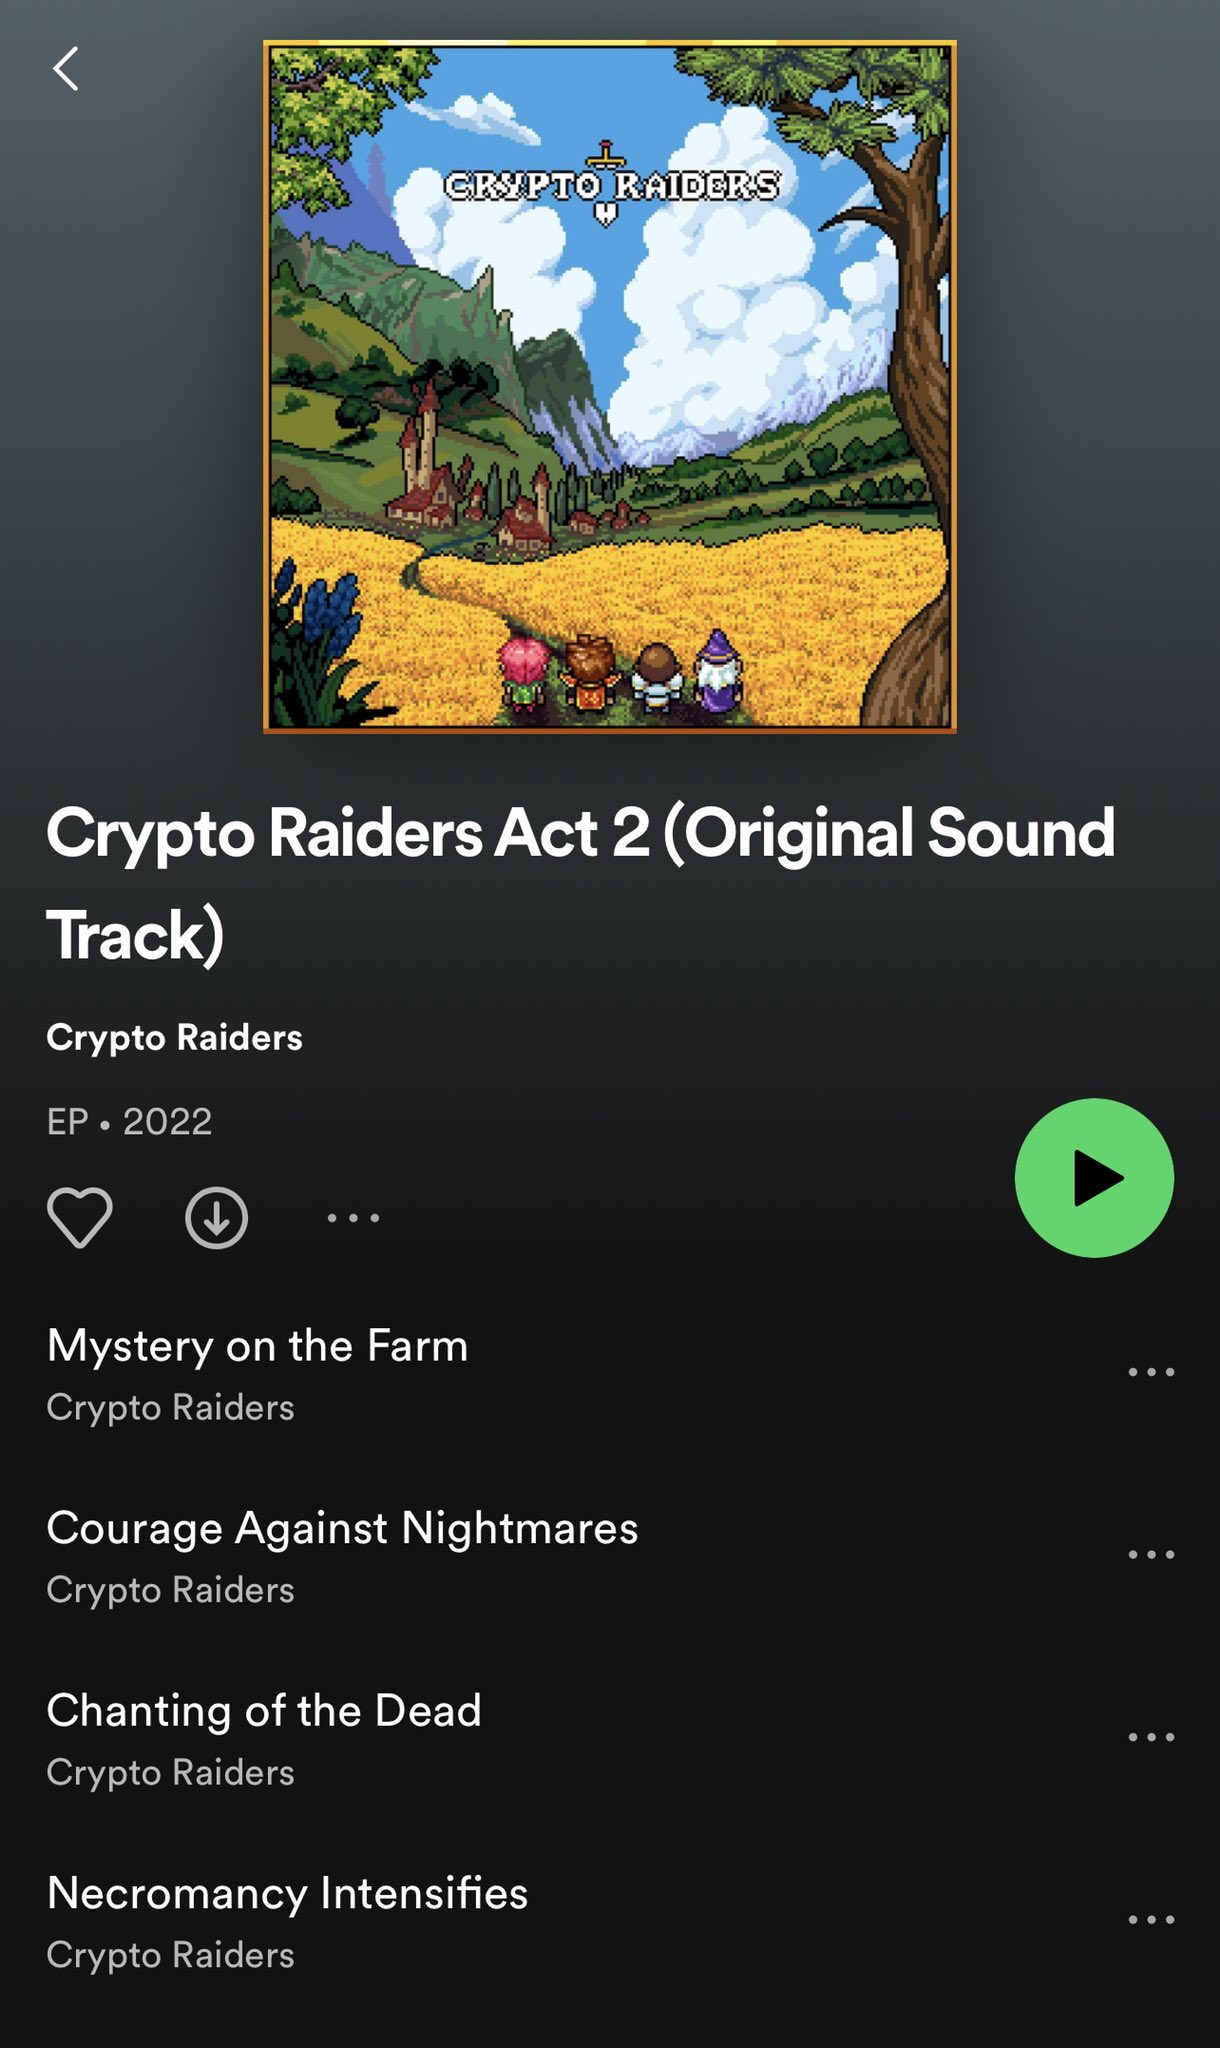1220x2048 pixels.
Task: Tap the artist name under Chanting of the Dead
Action: 170,1773
